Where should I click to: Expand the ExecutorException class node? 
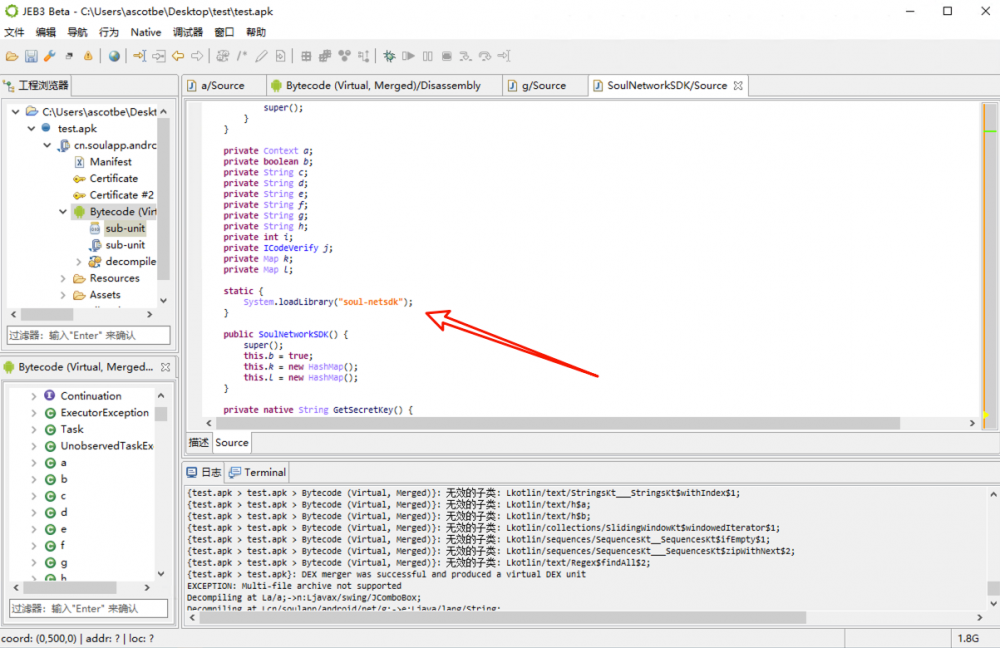coord(34,413)
